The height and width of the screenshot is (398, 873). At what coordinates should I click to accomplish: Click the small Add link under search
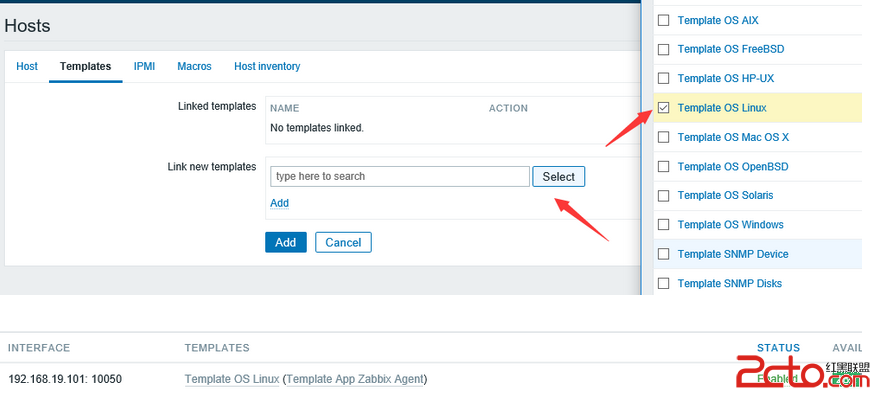[x=279, y=203]
